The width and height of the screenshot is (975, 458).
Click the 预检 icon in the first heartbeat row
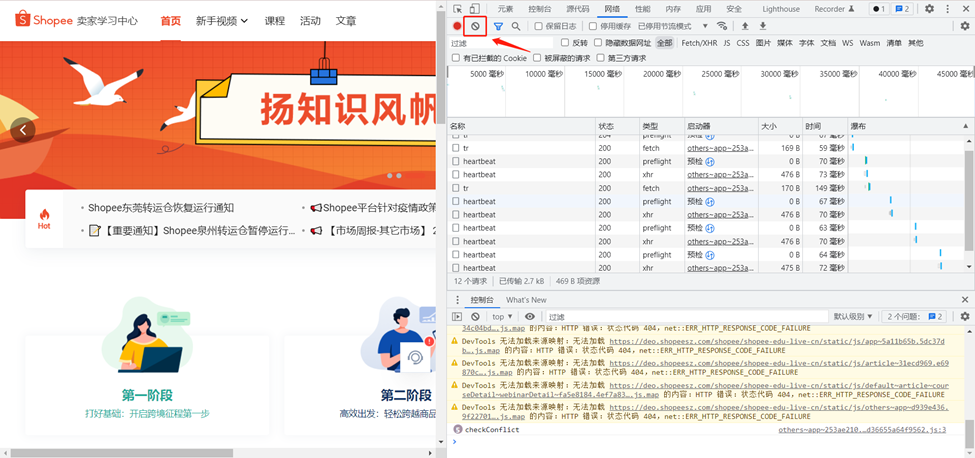tap(709, 162)
